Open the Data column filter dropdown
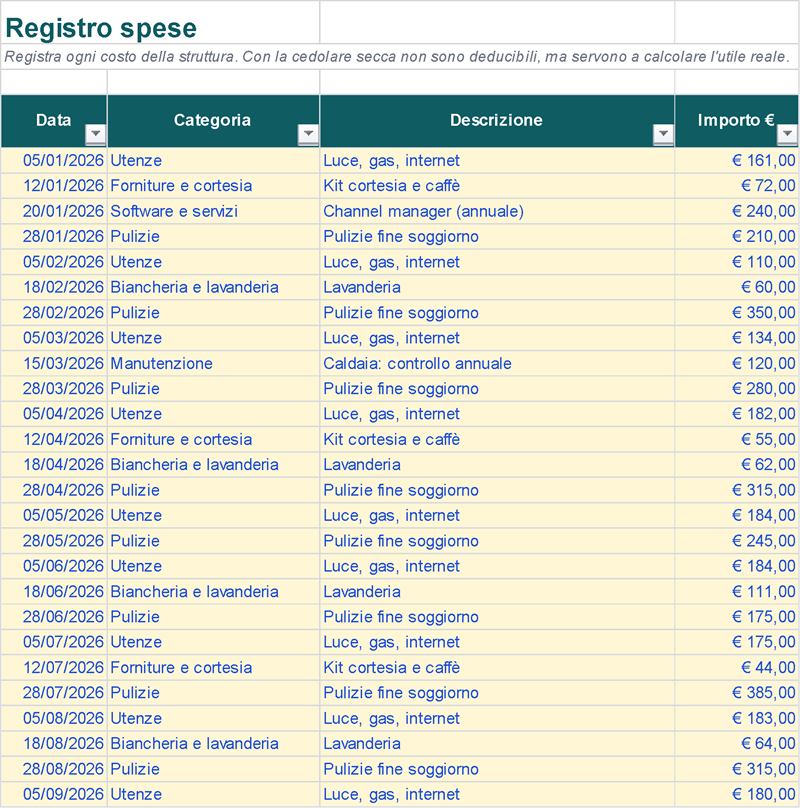800x808 pixels. coord(95,133)
